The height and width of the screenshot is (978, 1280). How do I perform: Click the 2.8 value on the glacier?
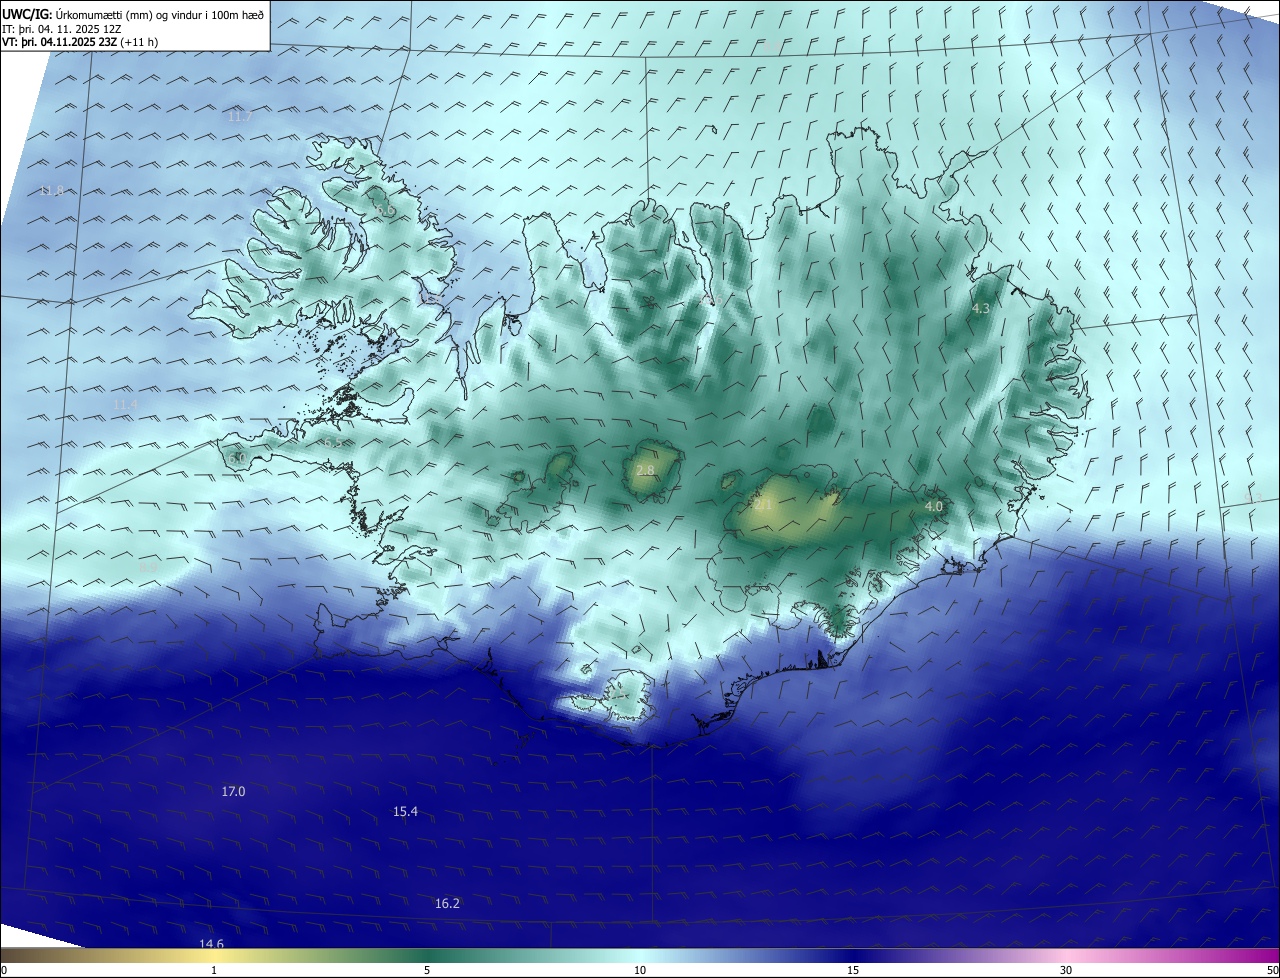coord(645,471)
